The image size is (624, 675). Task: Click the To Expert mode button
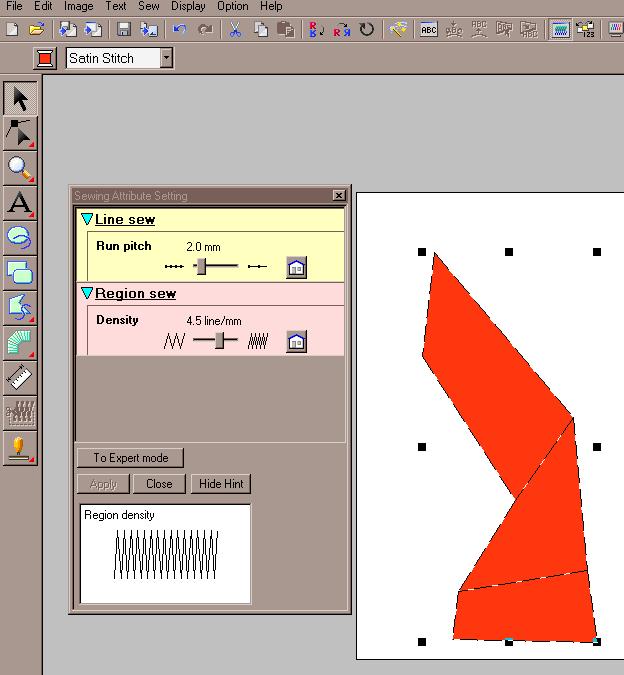click(130, 458)
